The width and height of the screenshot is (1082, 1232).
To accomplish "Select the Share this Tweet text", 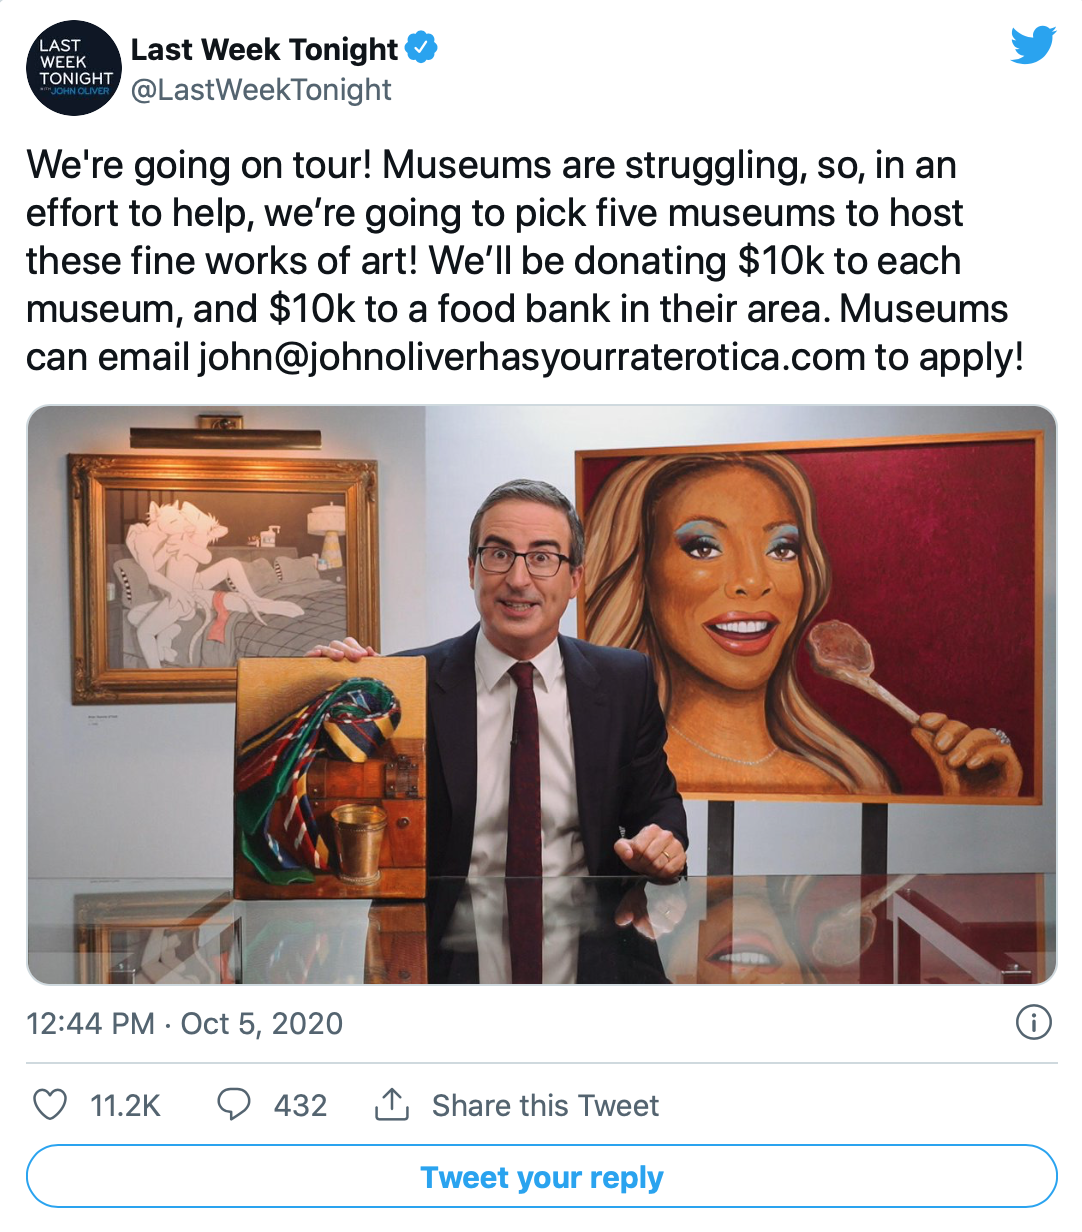I will (545, 1105).
